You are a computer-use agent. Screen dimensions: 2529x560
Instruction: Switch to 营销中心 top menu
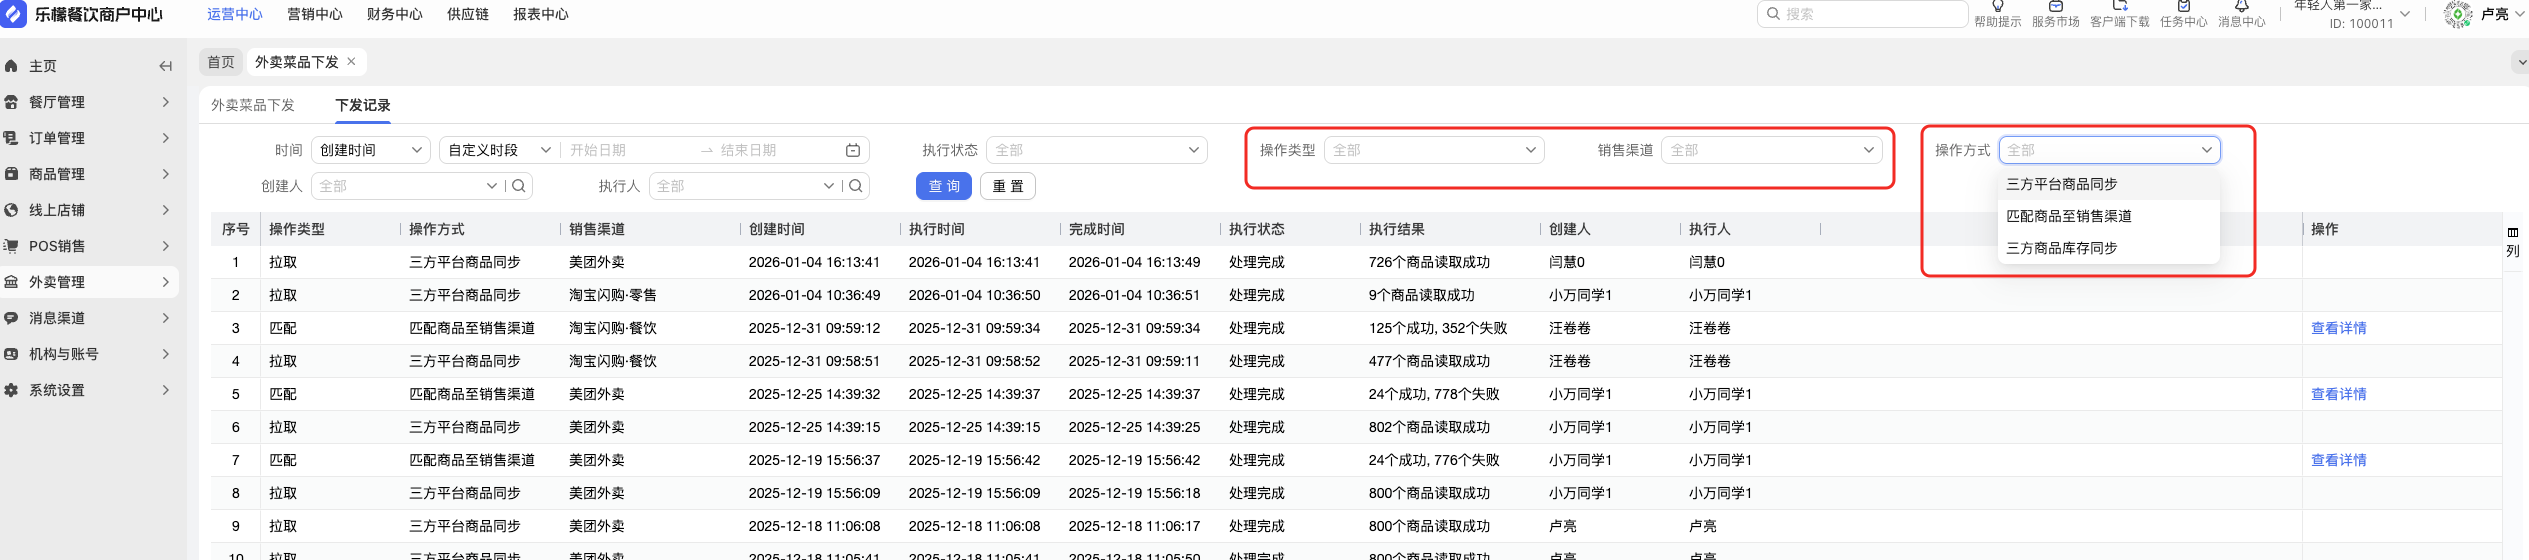315,14
